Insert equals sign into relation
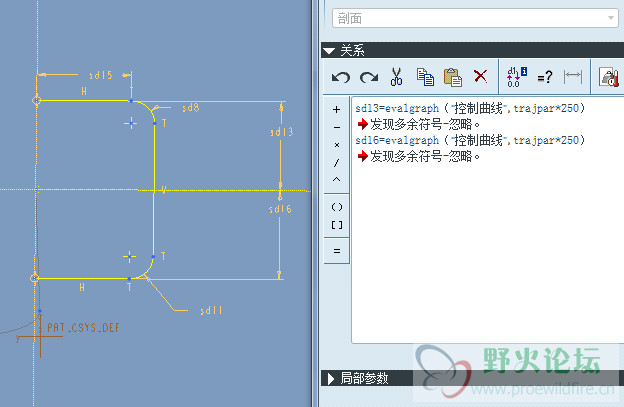The image size is (624, 407). [x=337, y=251]
